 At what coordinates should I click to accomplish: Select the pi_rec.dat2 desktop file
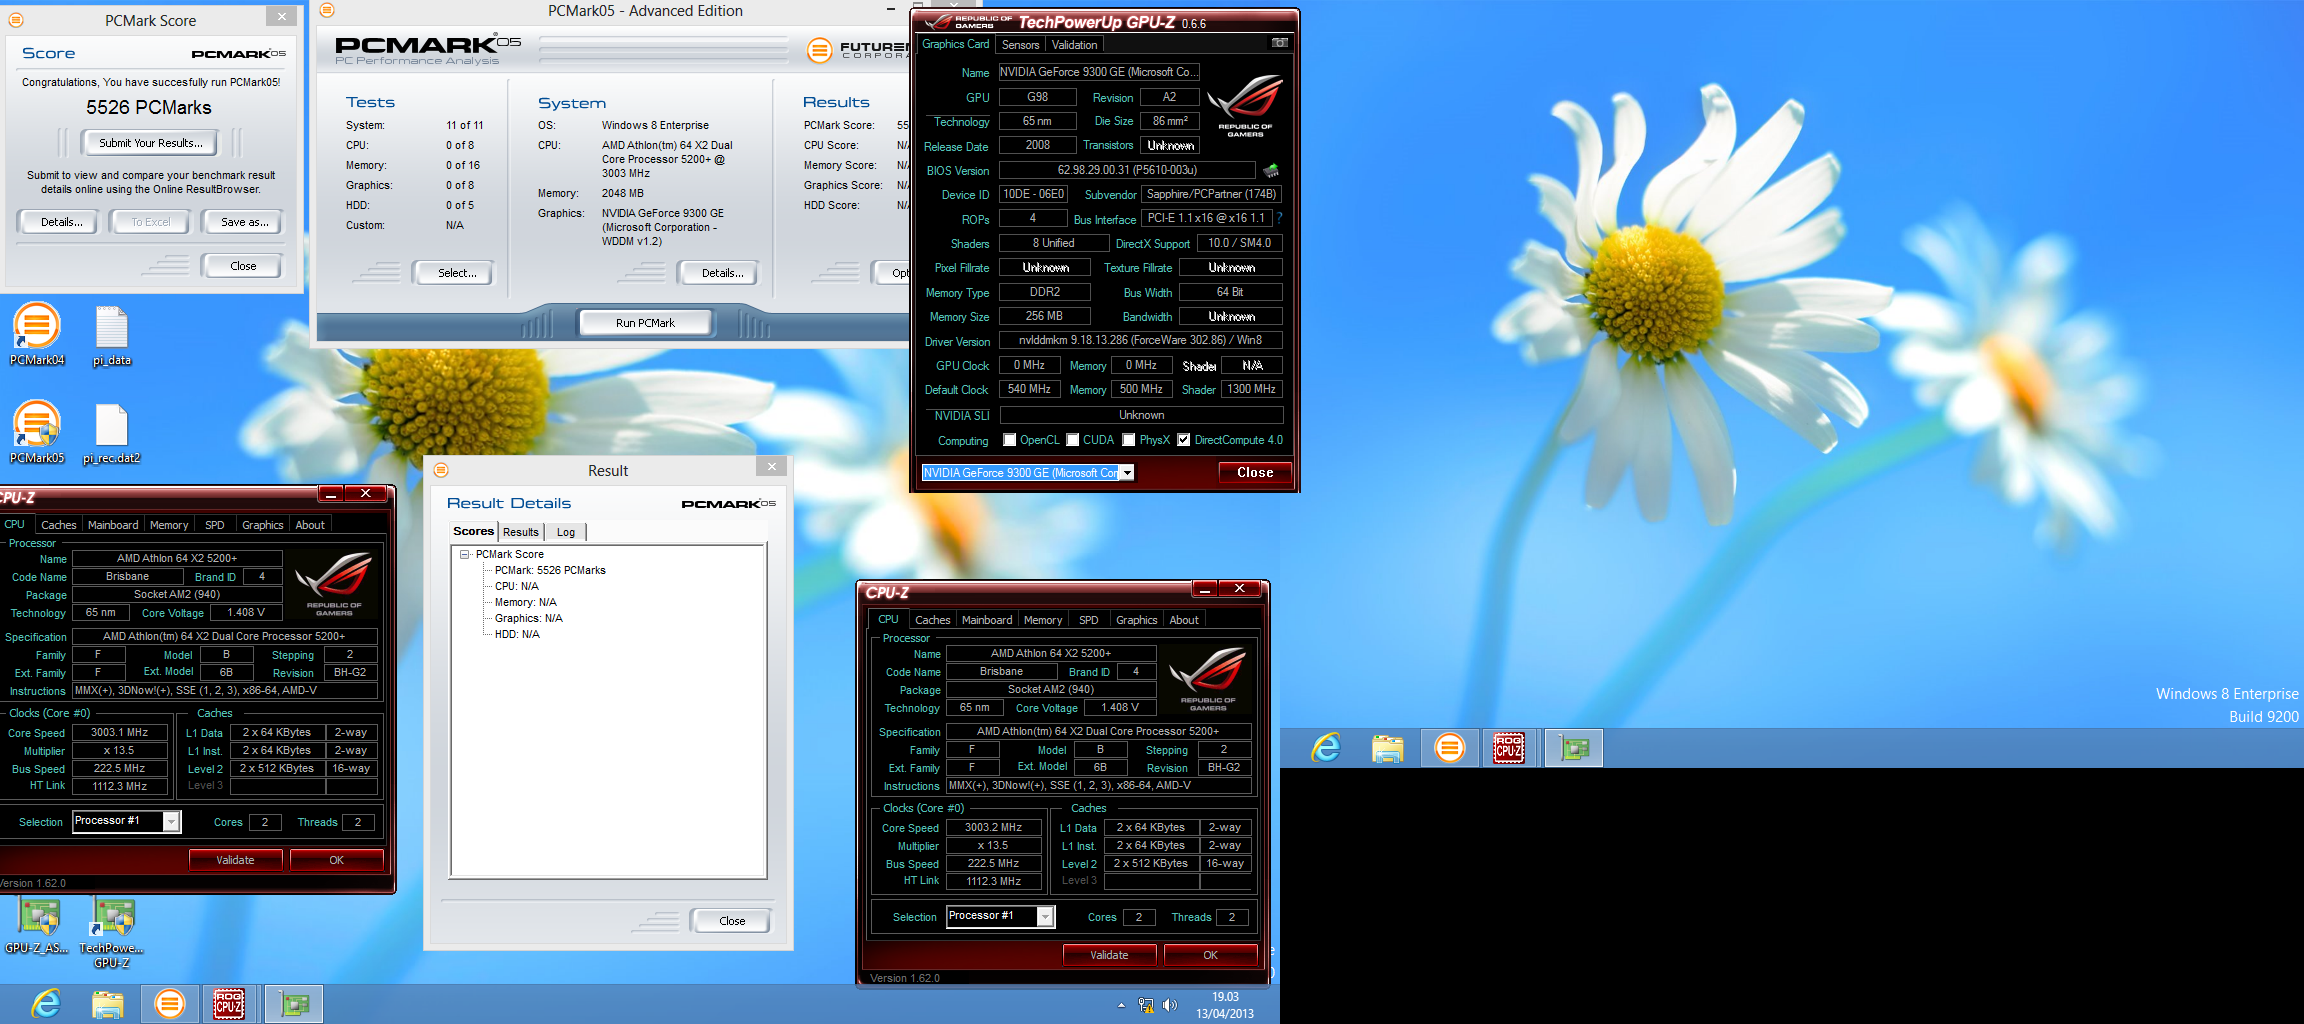pyautogui.click(x=111, y=433)
